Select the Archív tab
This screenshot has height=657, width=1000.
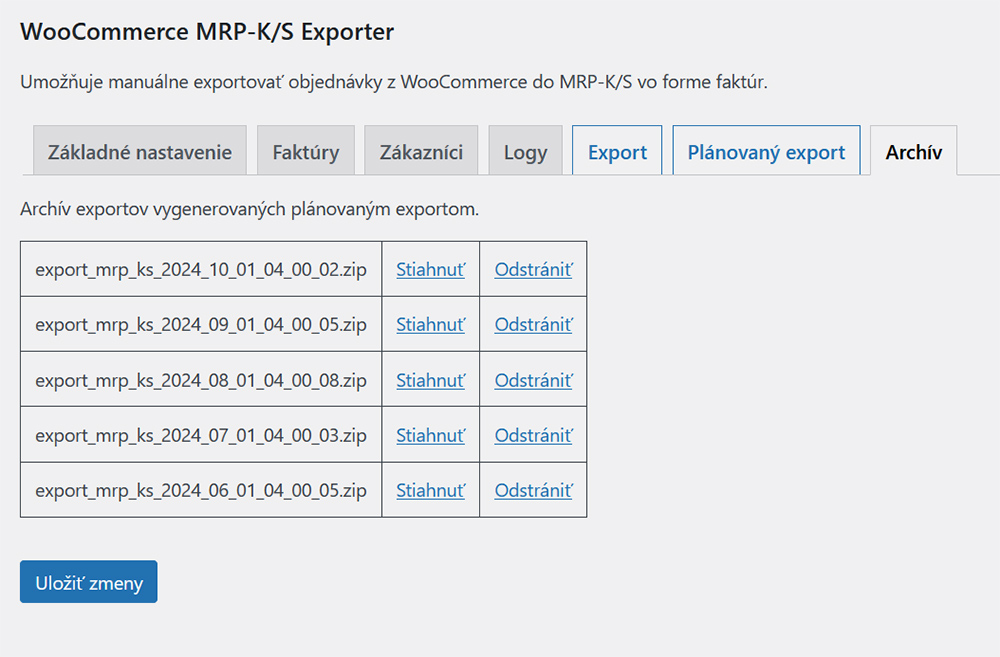coord(913,151)
